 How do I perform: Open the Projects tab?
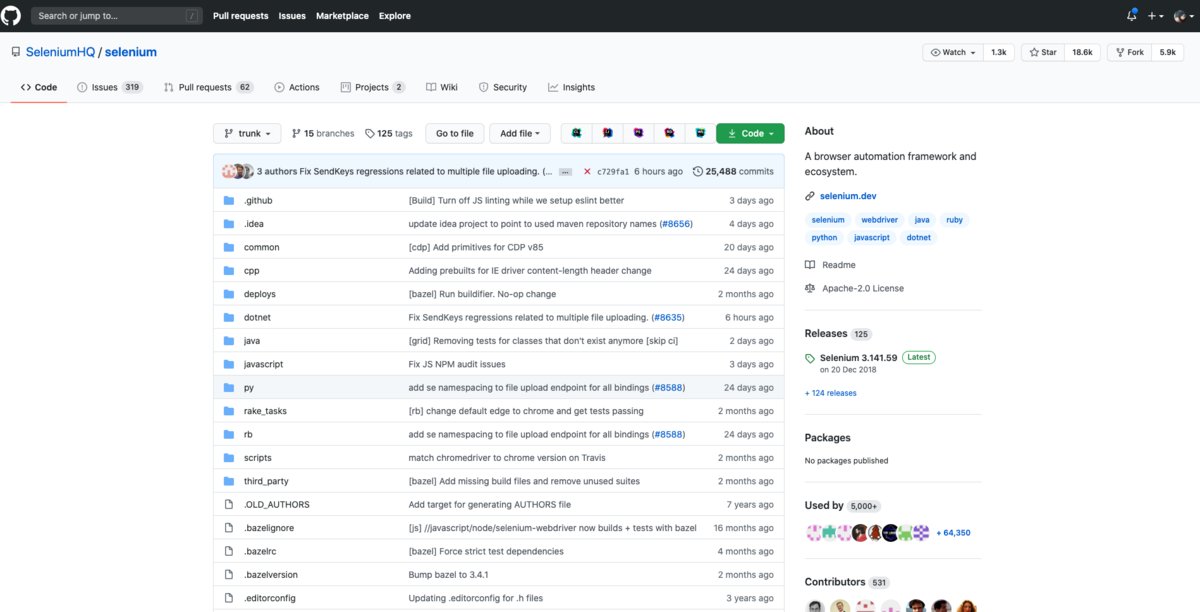pyautogui.click(x=372, y=87)
